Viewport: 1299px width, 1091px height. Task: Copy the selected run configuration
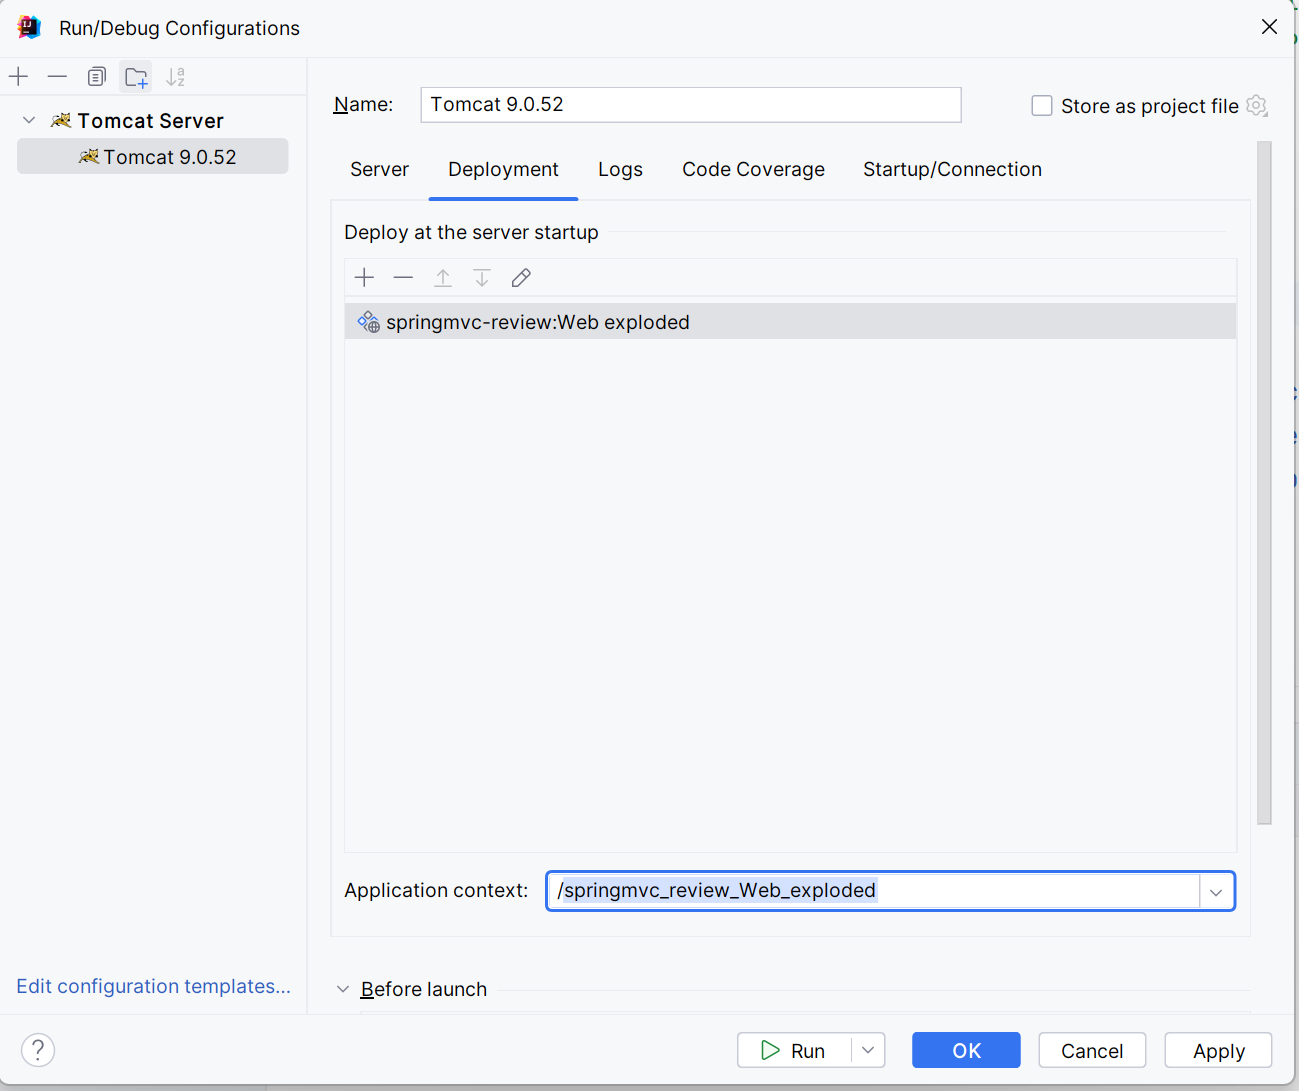97,77
